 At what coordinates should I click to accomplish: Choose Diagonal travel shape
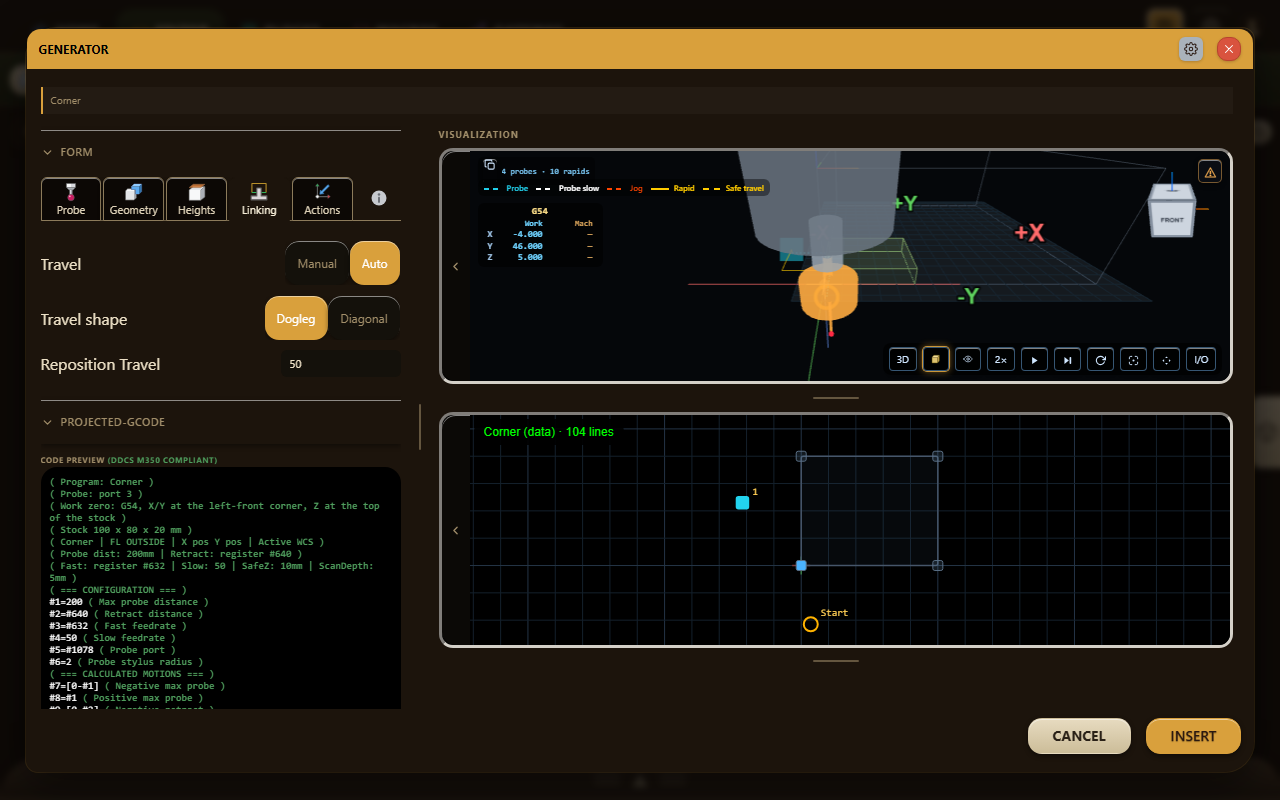click(x=364, y=319)
